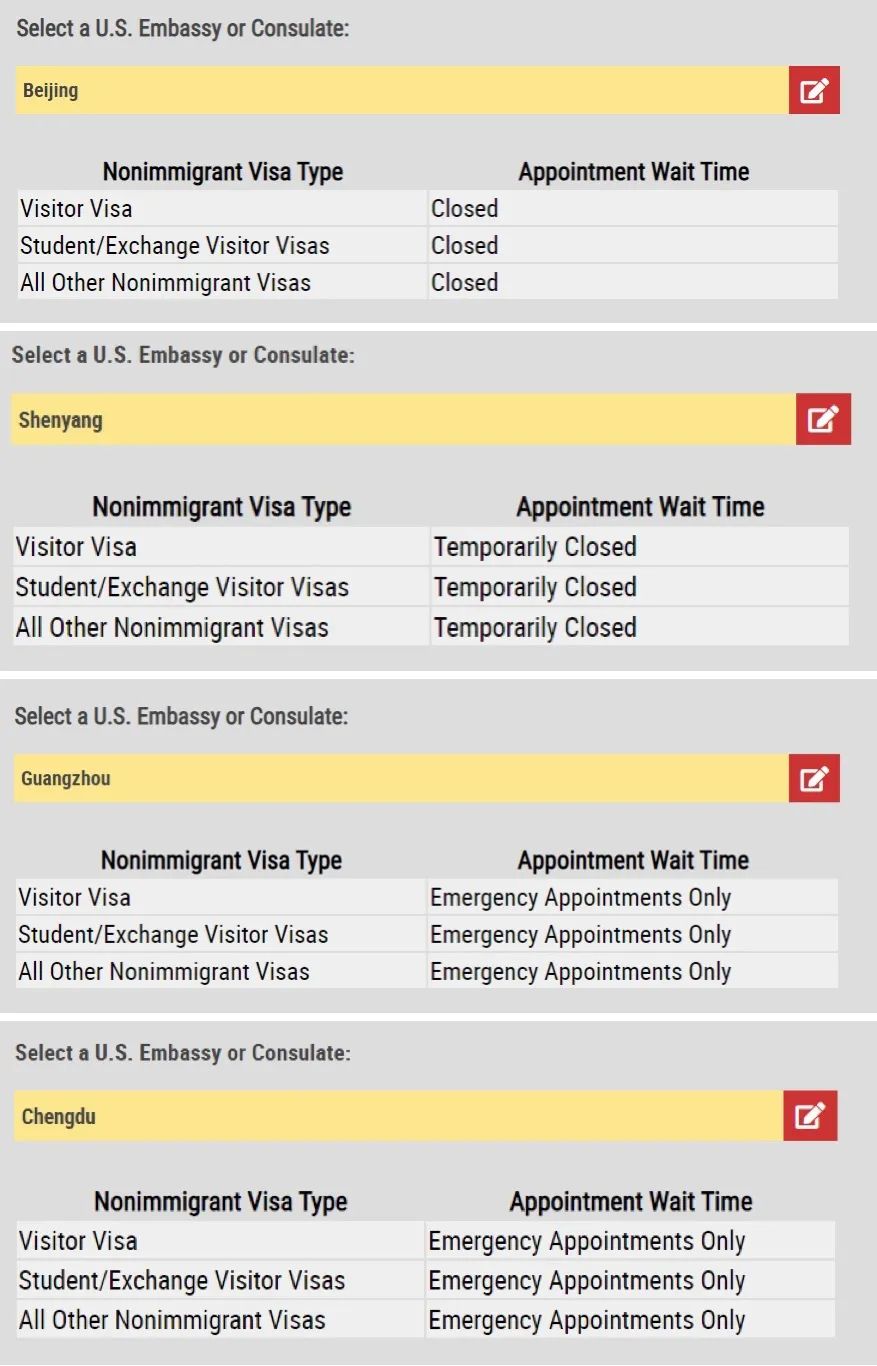Click Appointment Wait Time header under Chengdu

(x=631, y=1202)
